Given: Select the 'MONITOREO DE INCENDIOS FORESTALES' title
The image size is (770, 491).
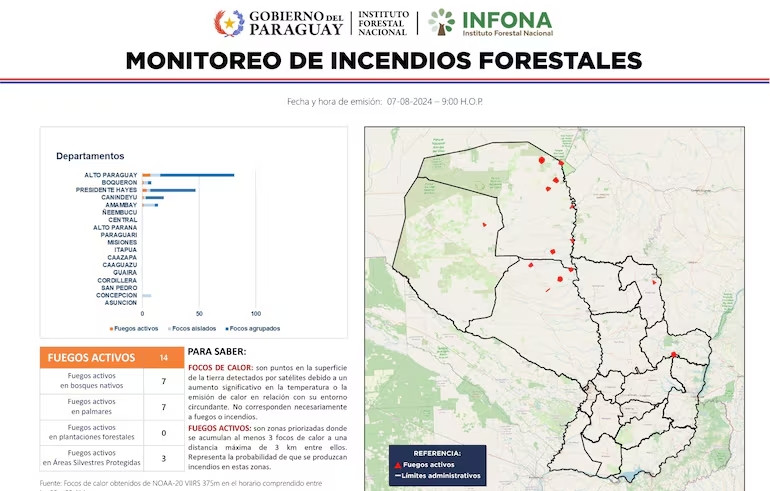Looking at the screenshot, I should (x=384, y=61).
